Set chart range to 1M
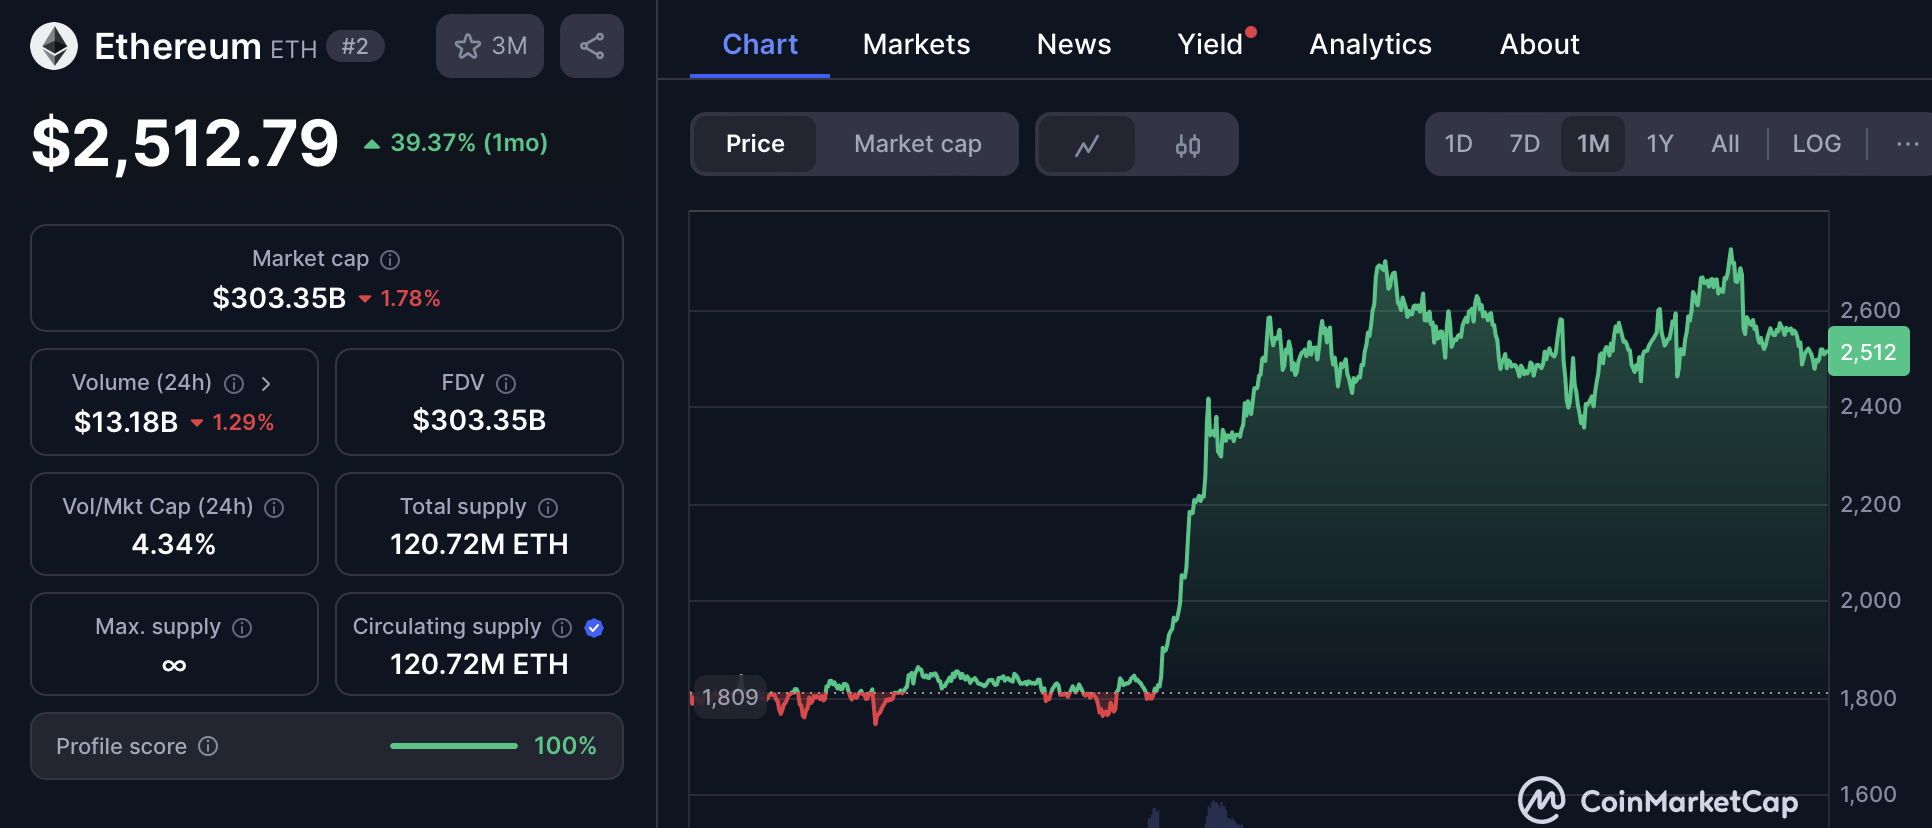This screenshot has height=828, width=1932. [x=1593, y=144]
